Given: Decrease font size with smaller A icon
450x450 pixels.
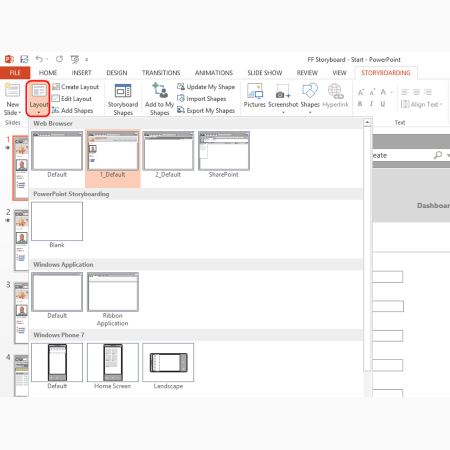Looking at the screenshot, I should 372,92.
